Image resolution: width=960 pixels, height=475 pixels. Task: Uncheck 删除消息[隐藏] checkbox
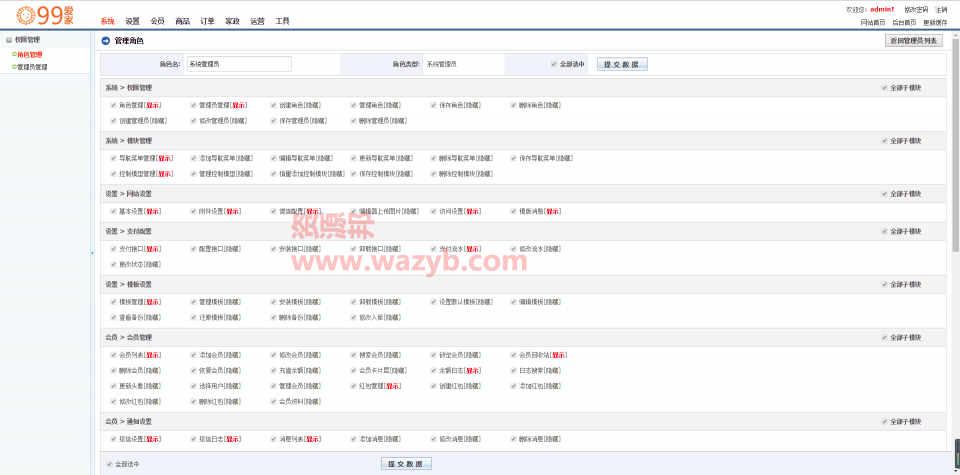tap(514, 439)
